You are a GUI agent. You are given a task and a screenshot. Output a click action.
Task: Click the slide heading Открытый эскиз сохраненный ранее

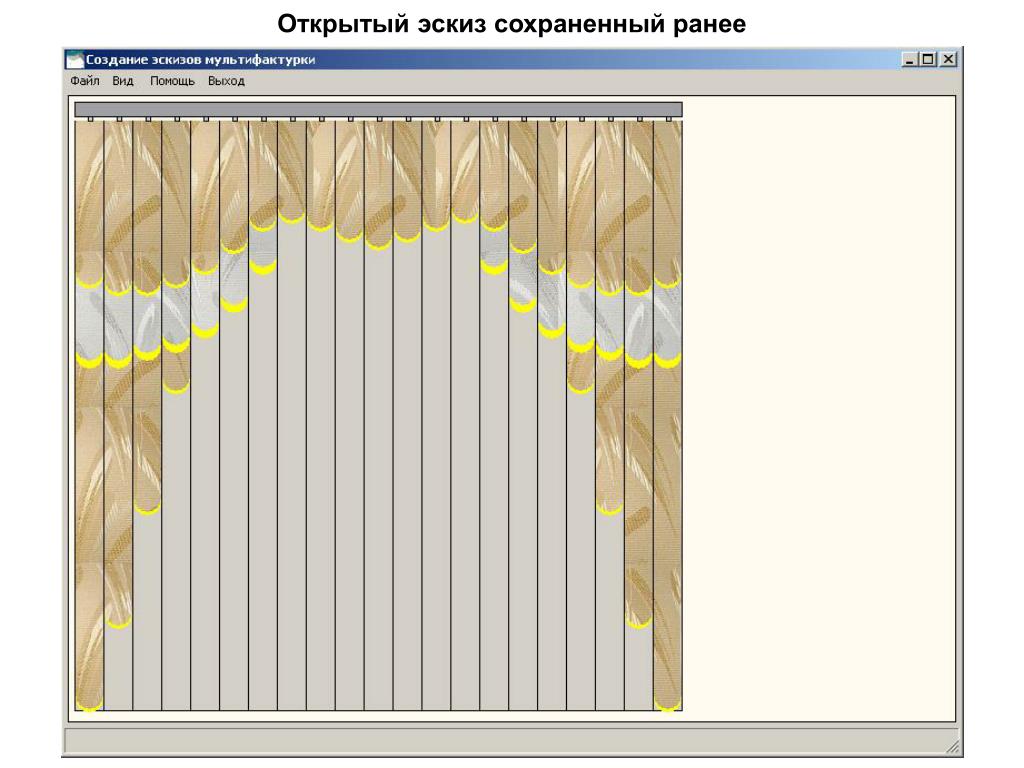tap(511, 24)
